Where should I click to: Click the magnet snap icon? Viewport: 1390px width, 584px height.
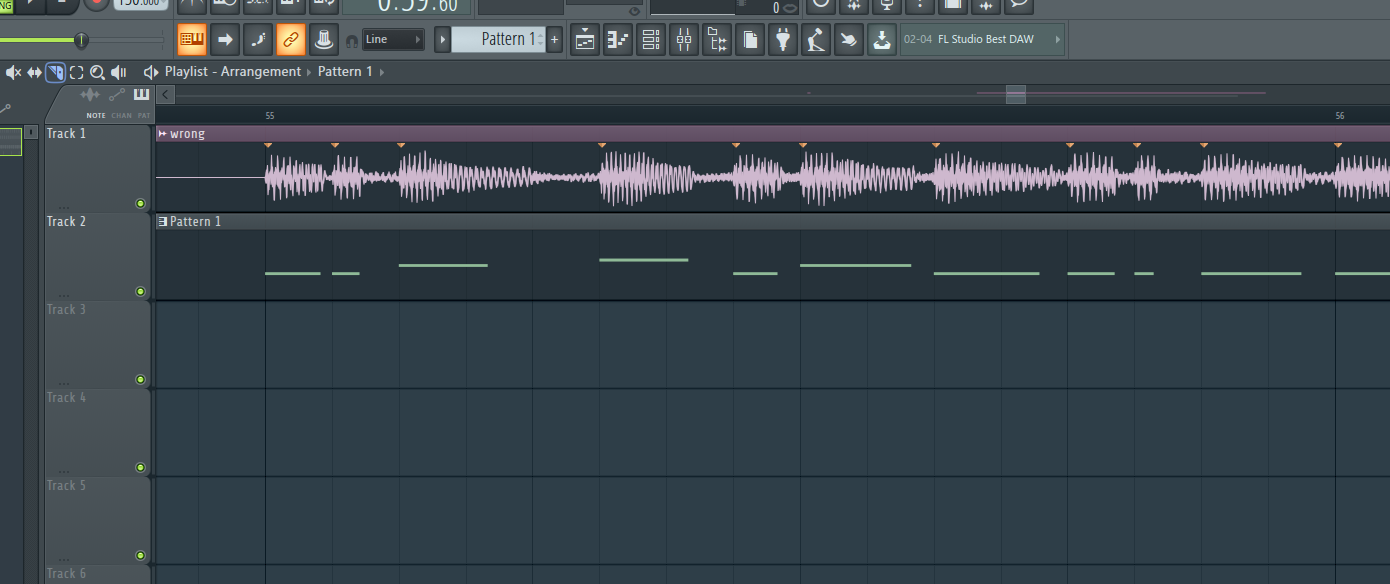[x=352, y=41]
